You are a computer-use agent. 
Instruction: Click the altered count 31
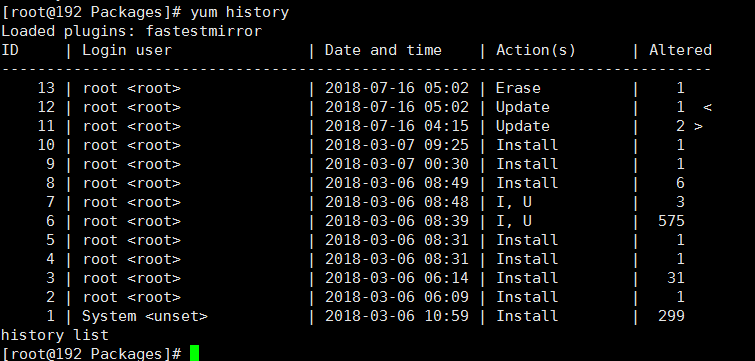point(676,278)
